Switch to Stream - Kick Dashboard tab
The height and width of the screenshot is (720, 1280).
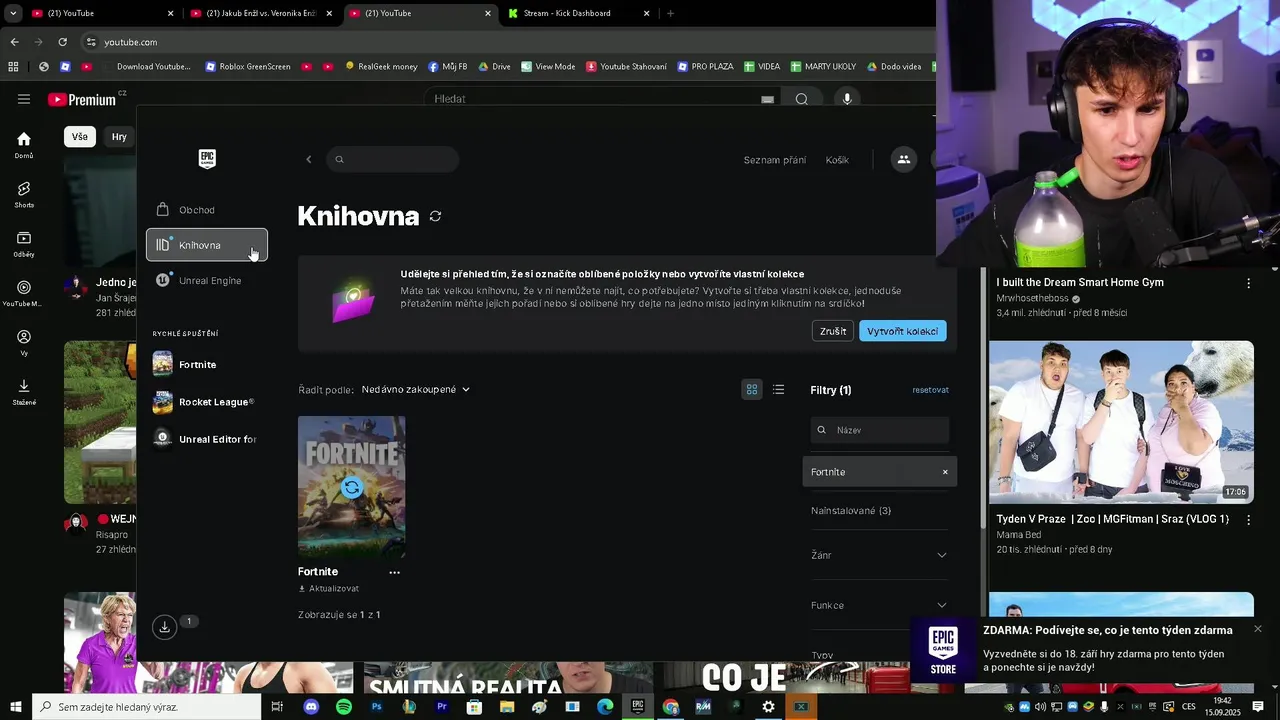[579, 13]
